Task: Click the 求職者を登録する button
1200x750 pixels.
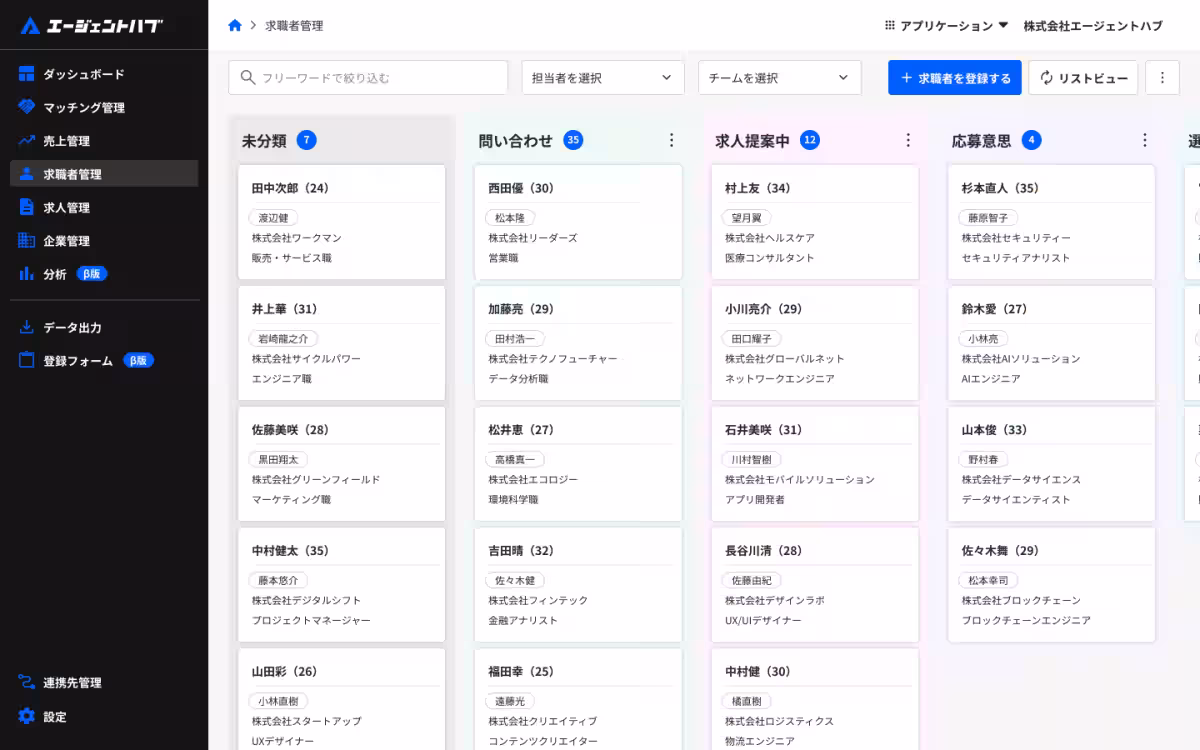Action: pyautogui.click(x=954, y=77)
